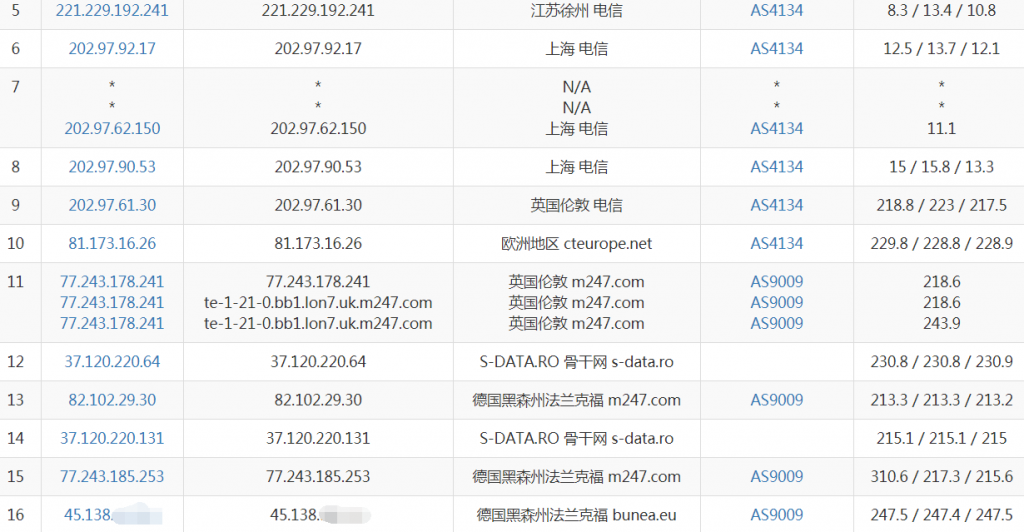Open the blue 202.97.62.150 link in hop 7

click(x=112, y=128)
